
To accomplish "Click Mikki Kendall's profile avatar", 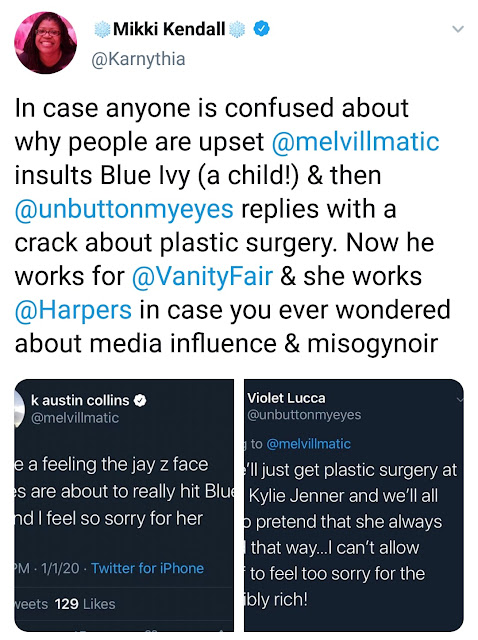I will pyautogui.click(x=45, y=42).
